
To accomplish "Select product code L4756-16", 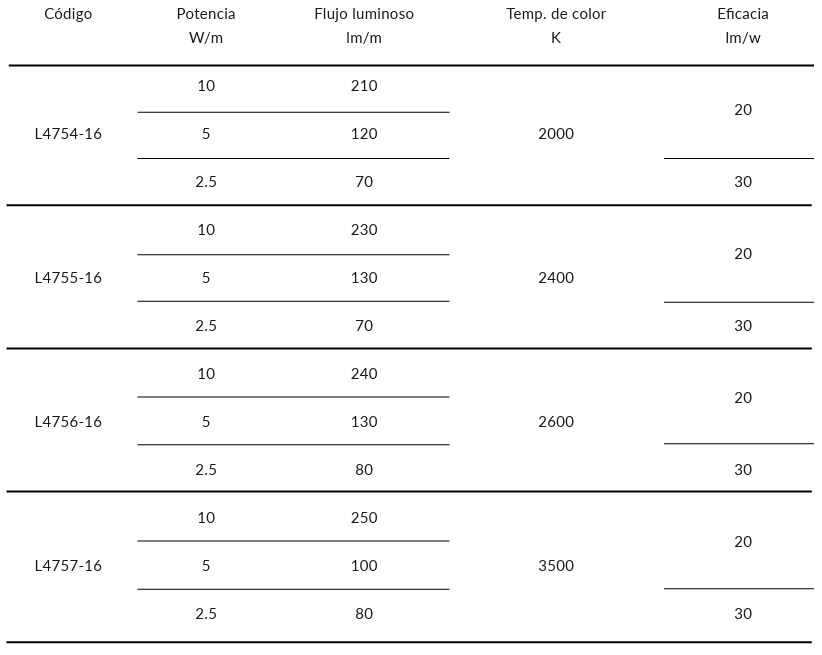I will [x=68, y=422].
